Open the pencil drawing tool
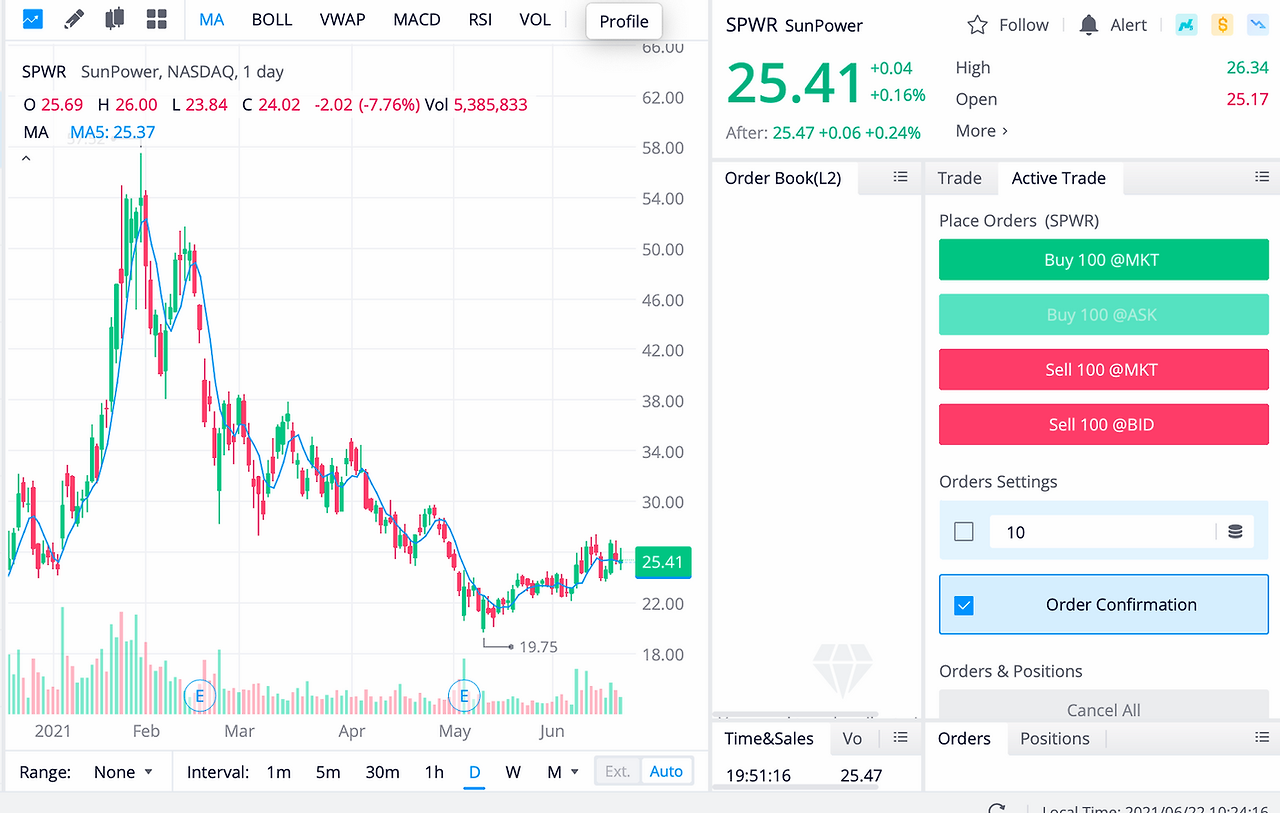The width and height of the screenshot is (1280, 813). point(74,19)
